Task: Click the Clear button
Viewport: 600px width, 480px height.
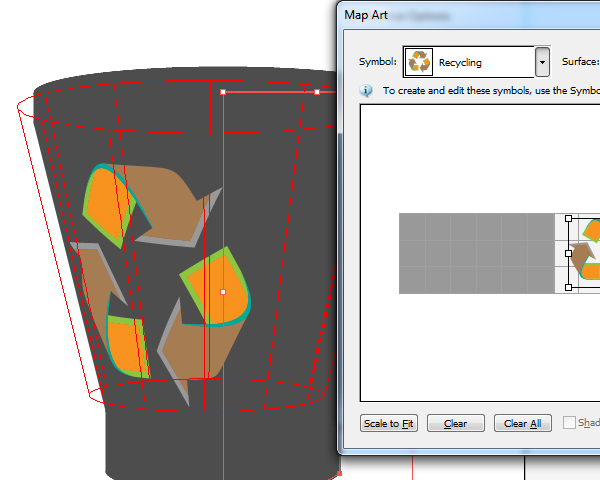Action: pos(455,423)
